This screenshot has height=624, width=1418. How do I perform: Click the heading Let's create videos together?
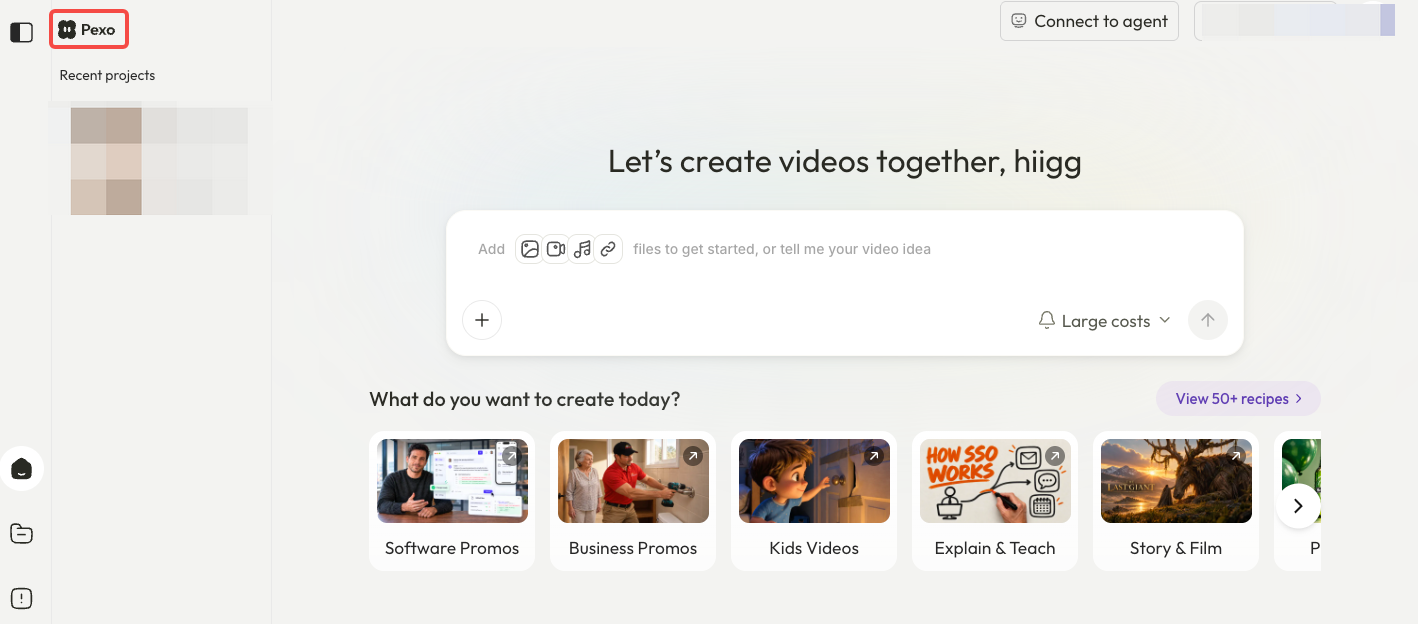[x=845, y=161]
